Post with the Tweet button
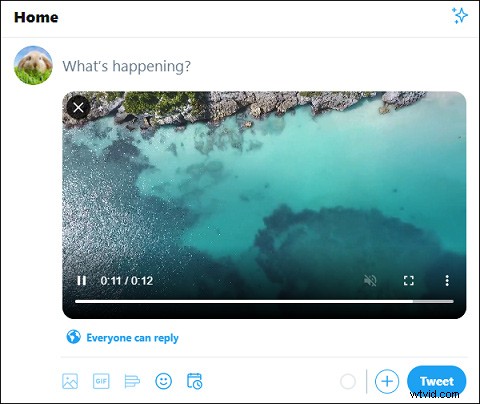The width and height of the screenshot is (480, 404). pos(436,381)
